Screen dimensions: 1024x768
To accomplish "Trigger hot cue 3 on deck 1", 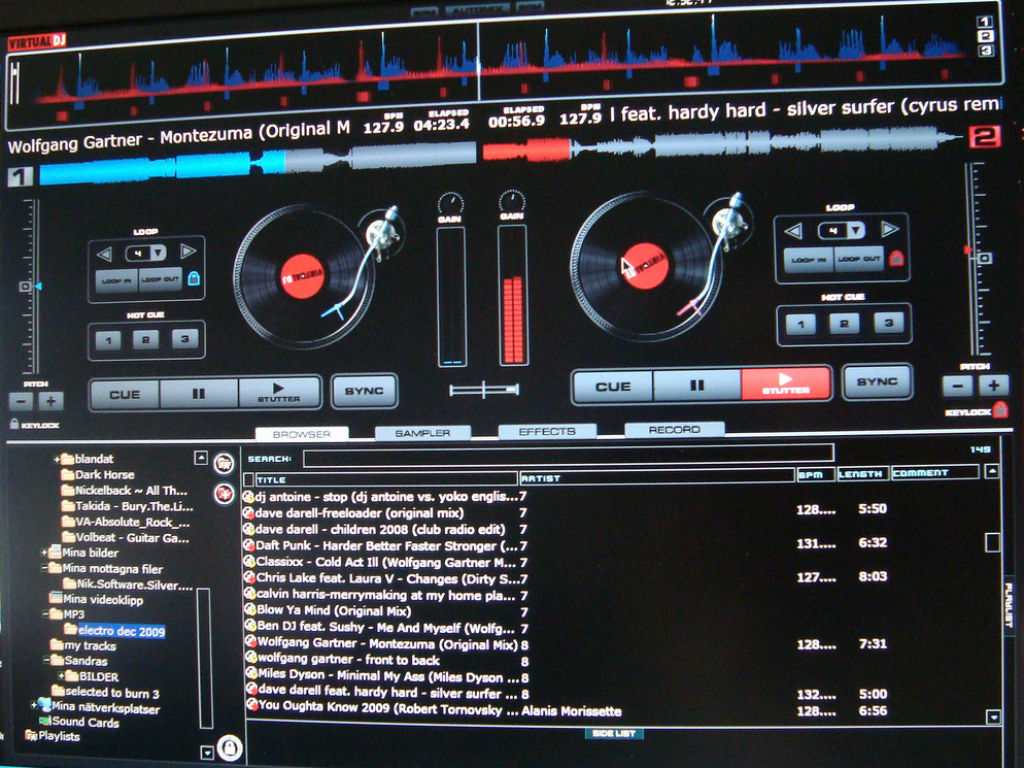I will [185, 339].
